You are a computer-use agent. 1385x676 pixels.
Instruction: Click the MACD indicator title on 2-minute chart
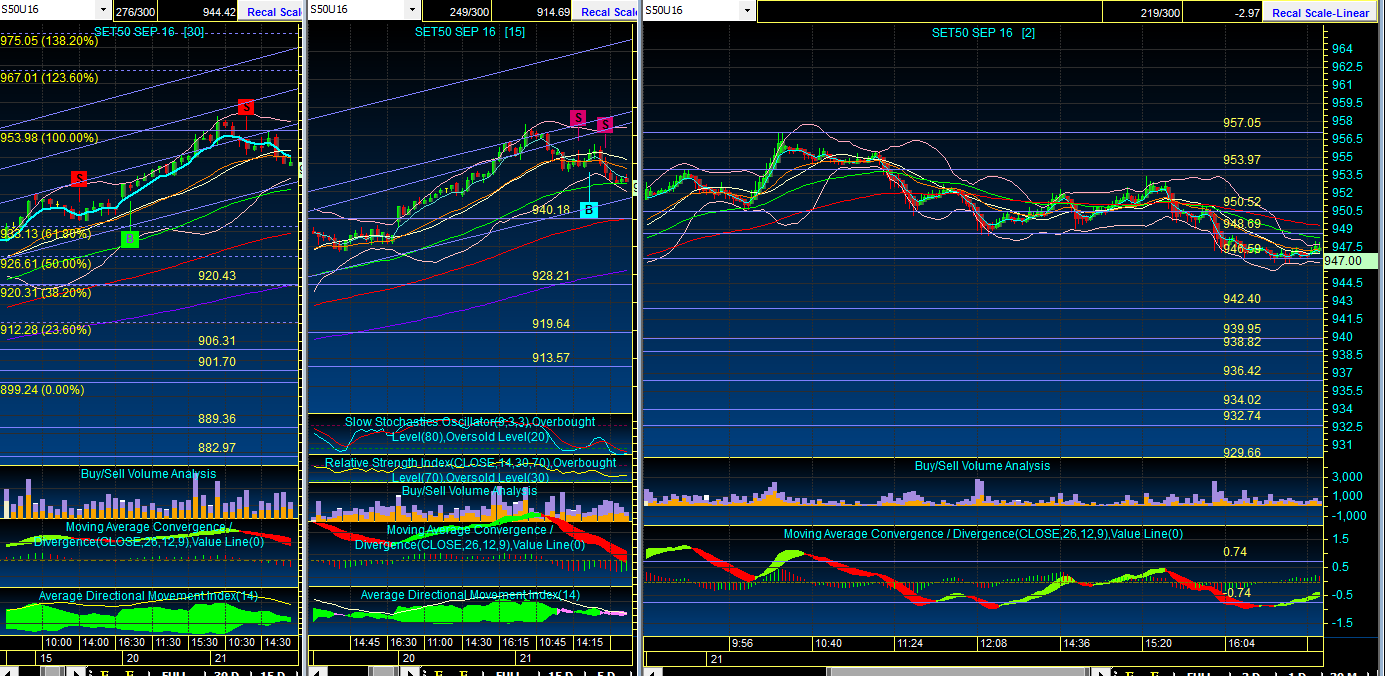tap(983, 534)
